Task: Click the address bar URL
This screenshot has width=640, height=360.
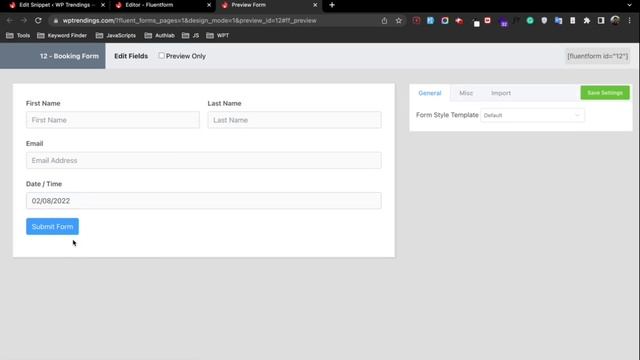Action: [x=189, y=20]
